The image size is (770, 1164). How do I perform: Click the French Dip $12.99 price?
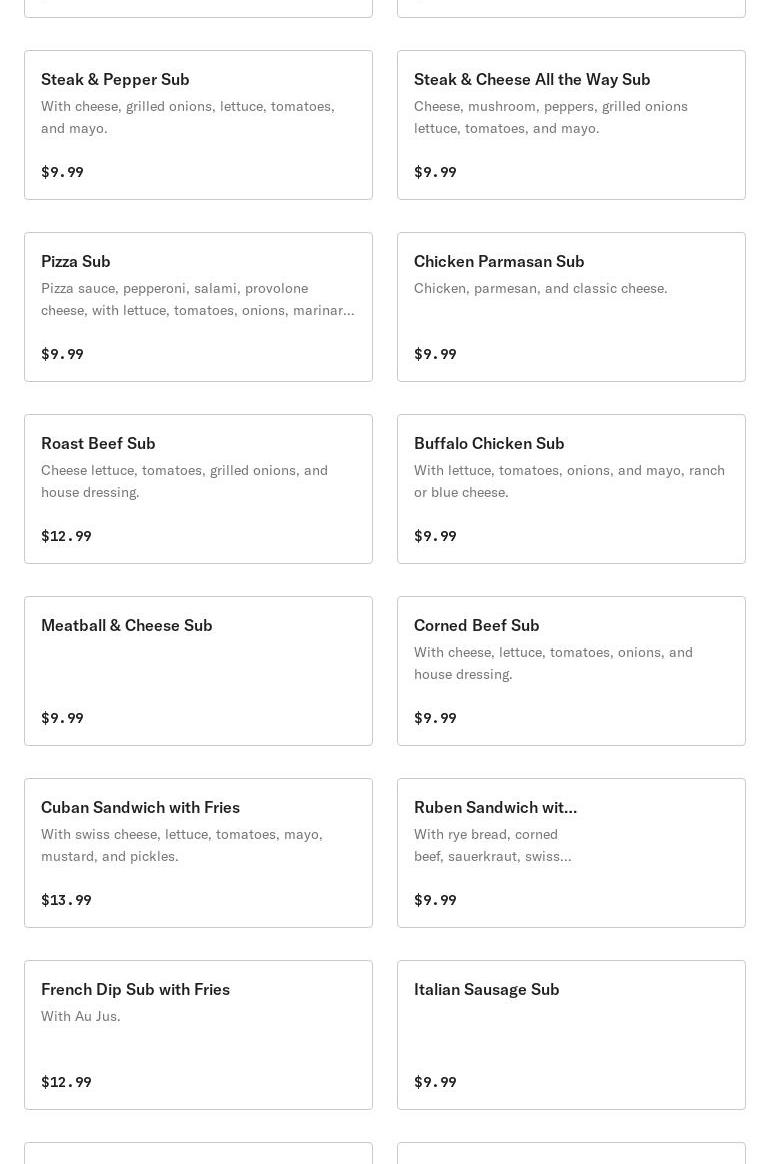[x=66, y=1082]
